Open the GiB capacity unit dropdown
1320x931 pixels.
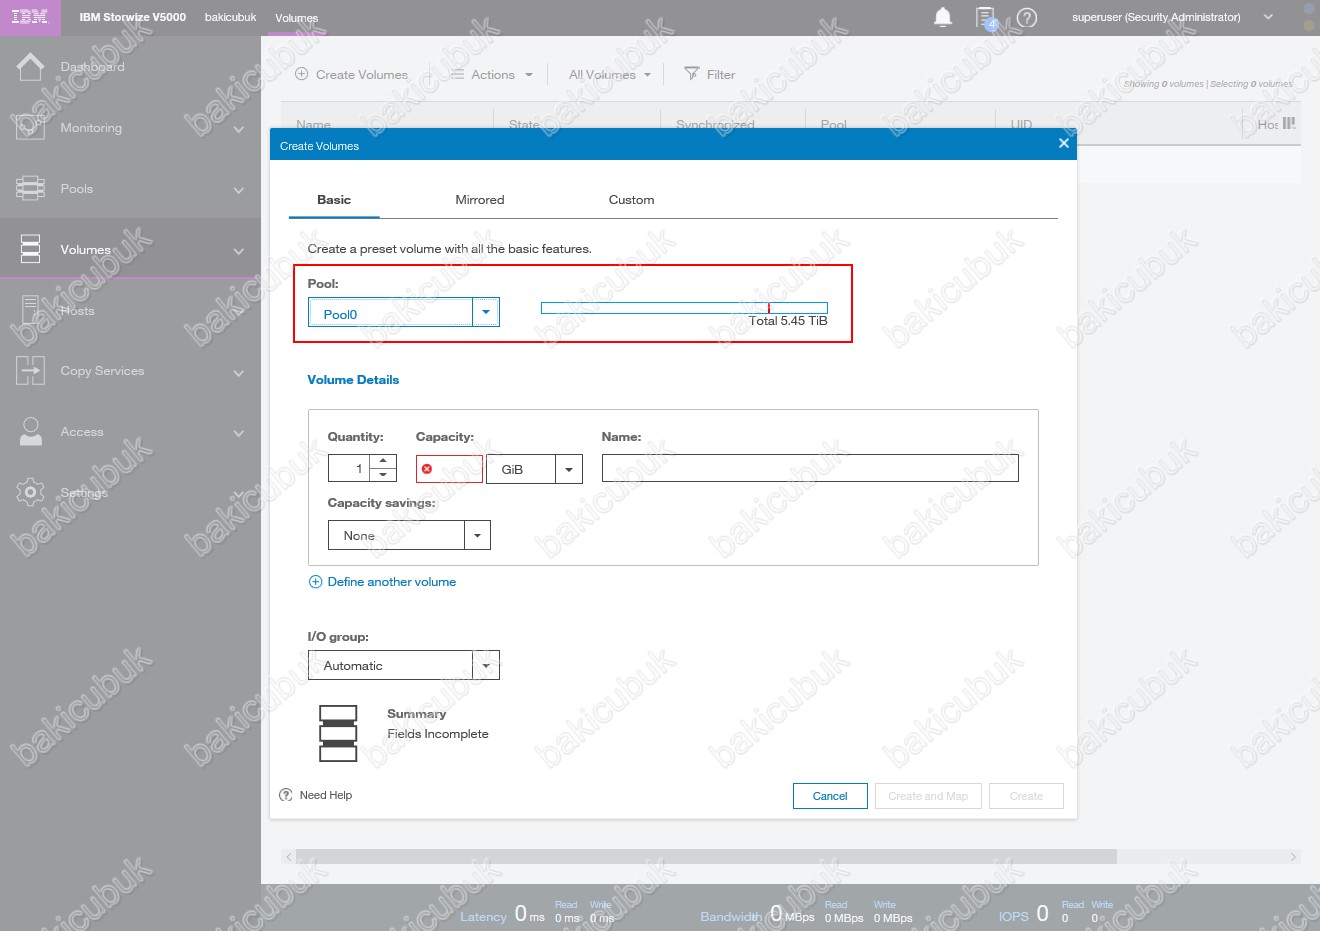coord(569,469)
